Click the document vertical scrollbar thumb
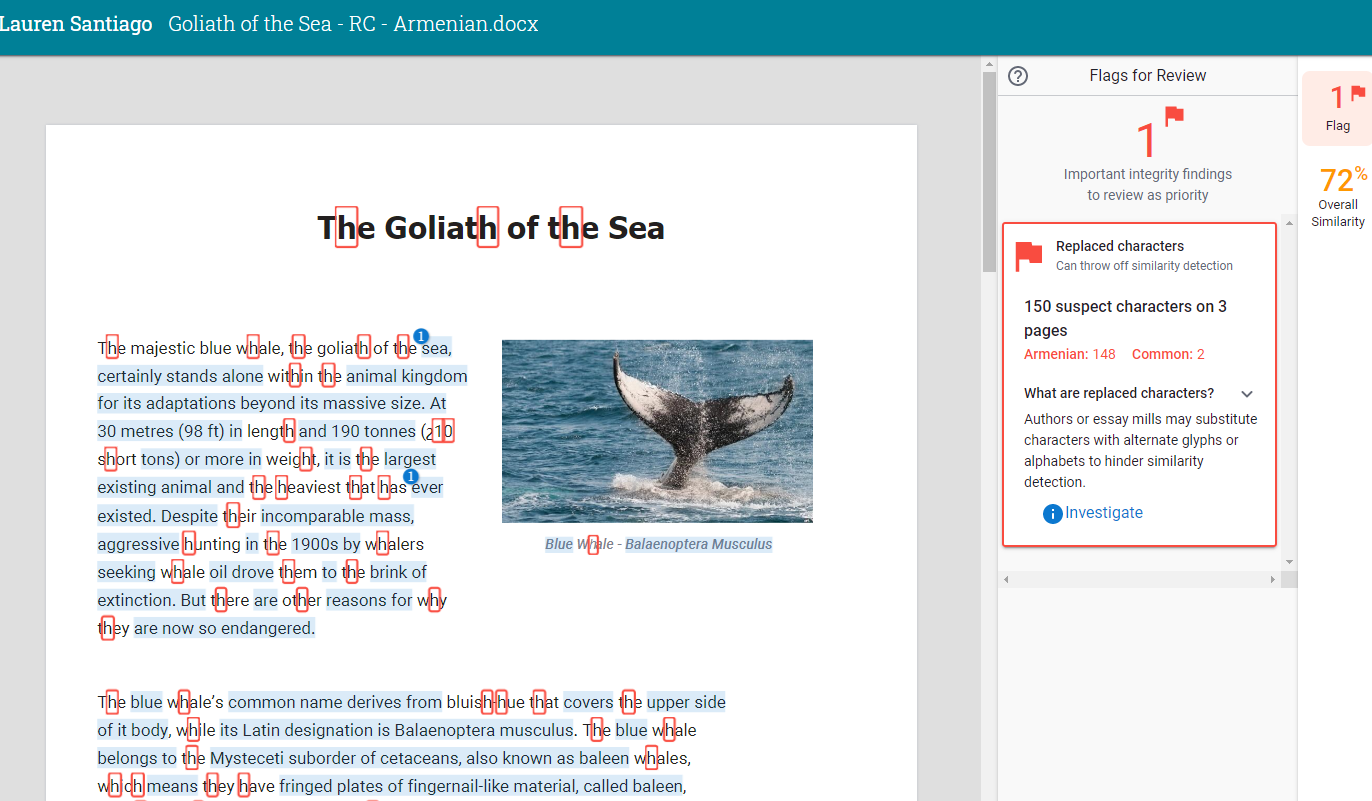Viewport: 1372px width, 801px height. click(989, 170)
